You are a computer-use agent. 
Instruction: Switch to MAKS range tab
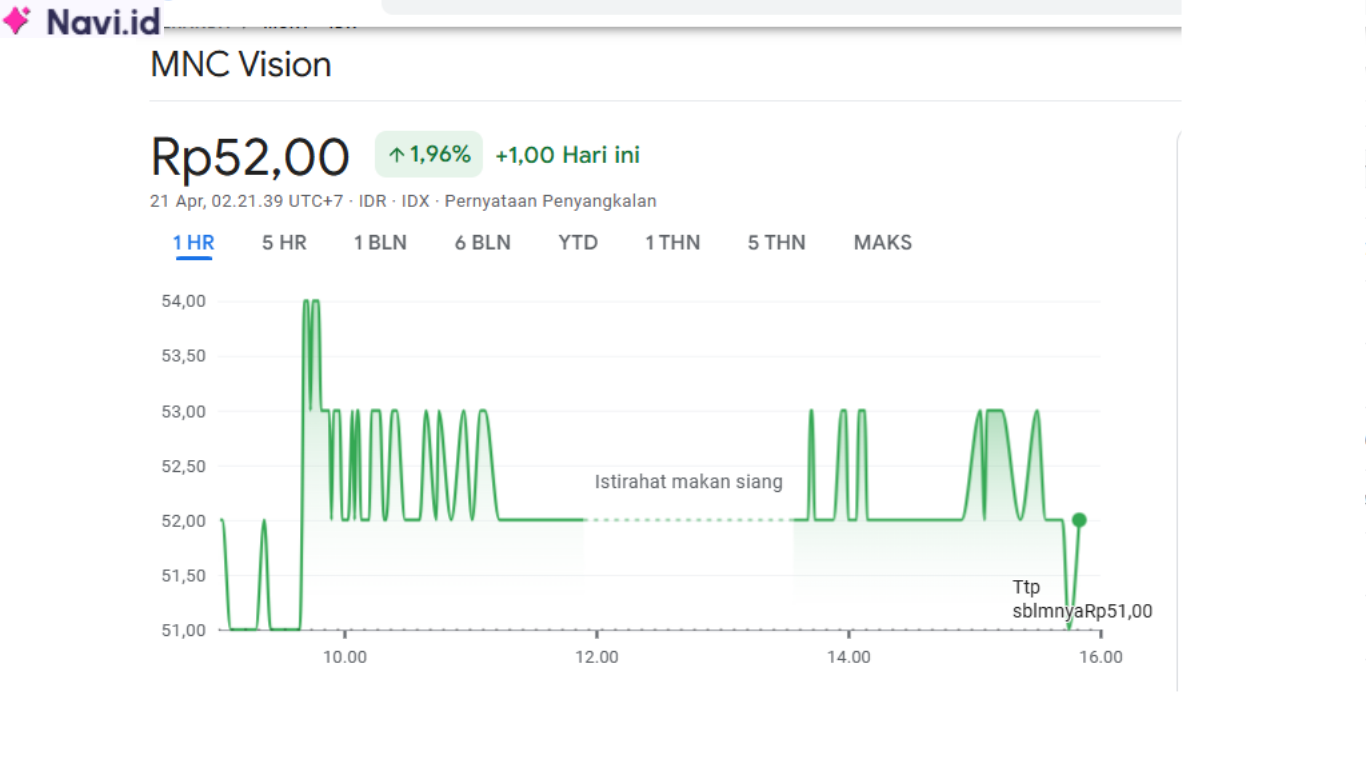[x=883, y=243]
